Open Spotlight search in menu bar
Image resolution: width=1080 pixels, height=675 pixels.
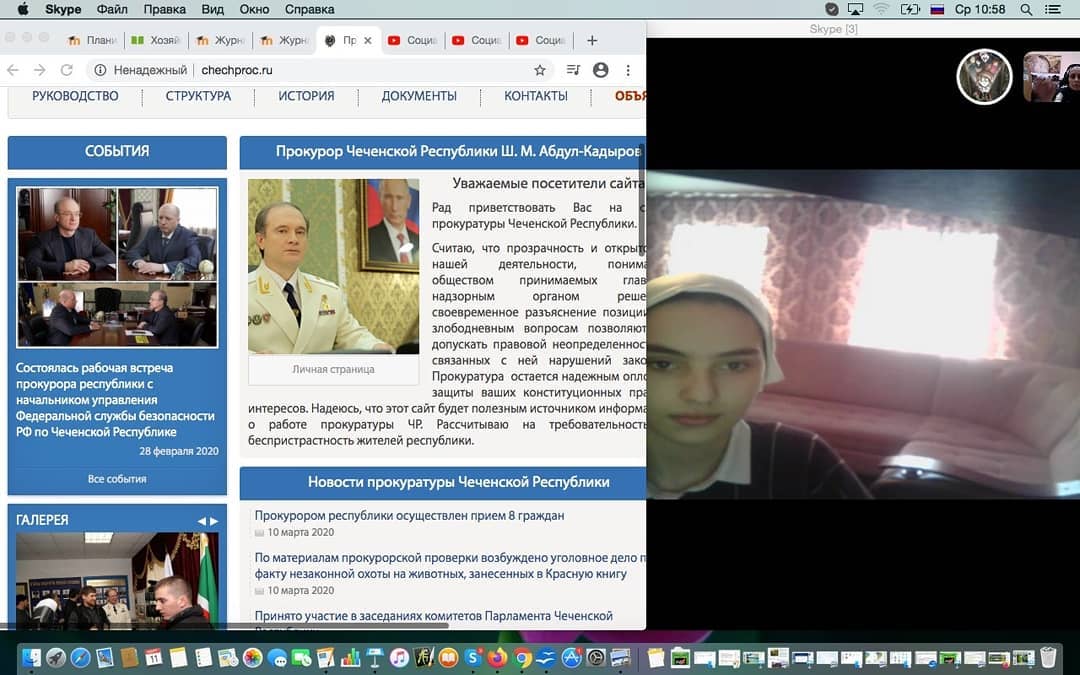1026,9
